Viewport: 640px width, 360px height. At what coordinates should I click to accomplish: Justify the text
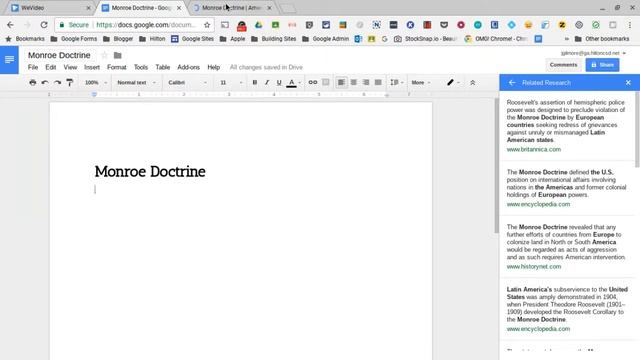click(x=378, y=82)
